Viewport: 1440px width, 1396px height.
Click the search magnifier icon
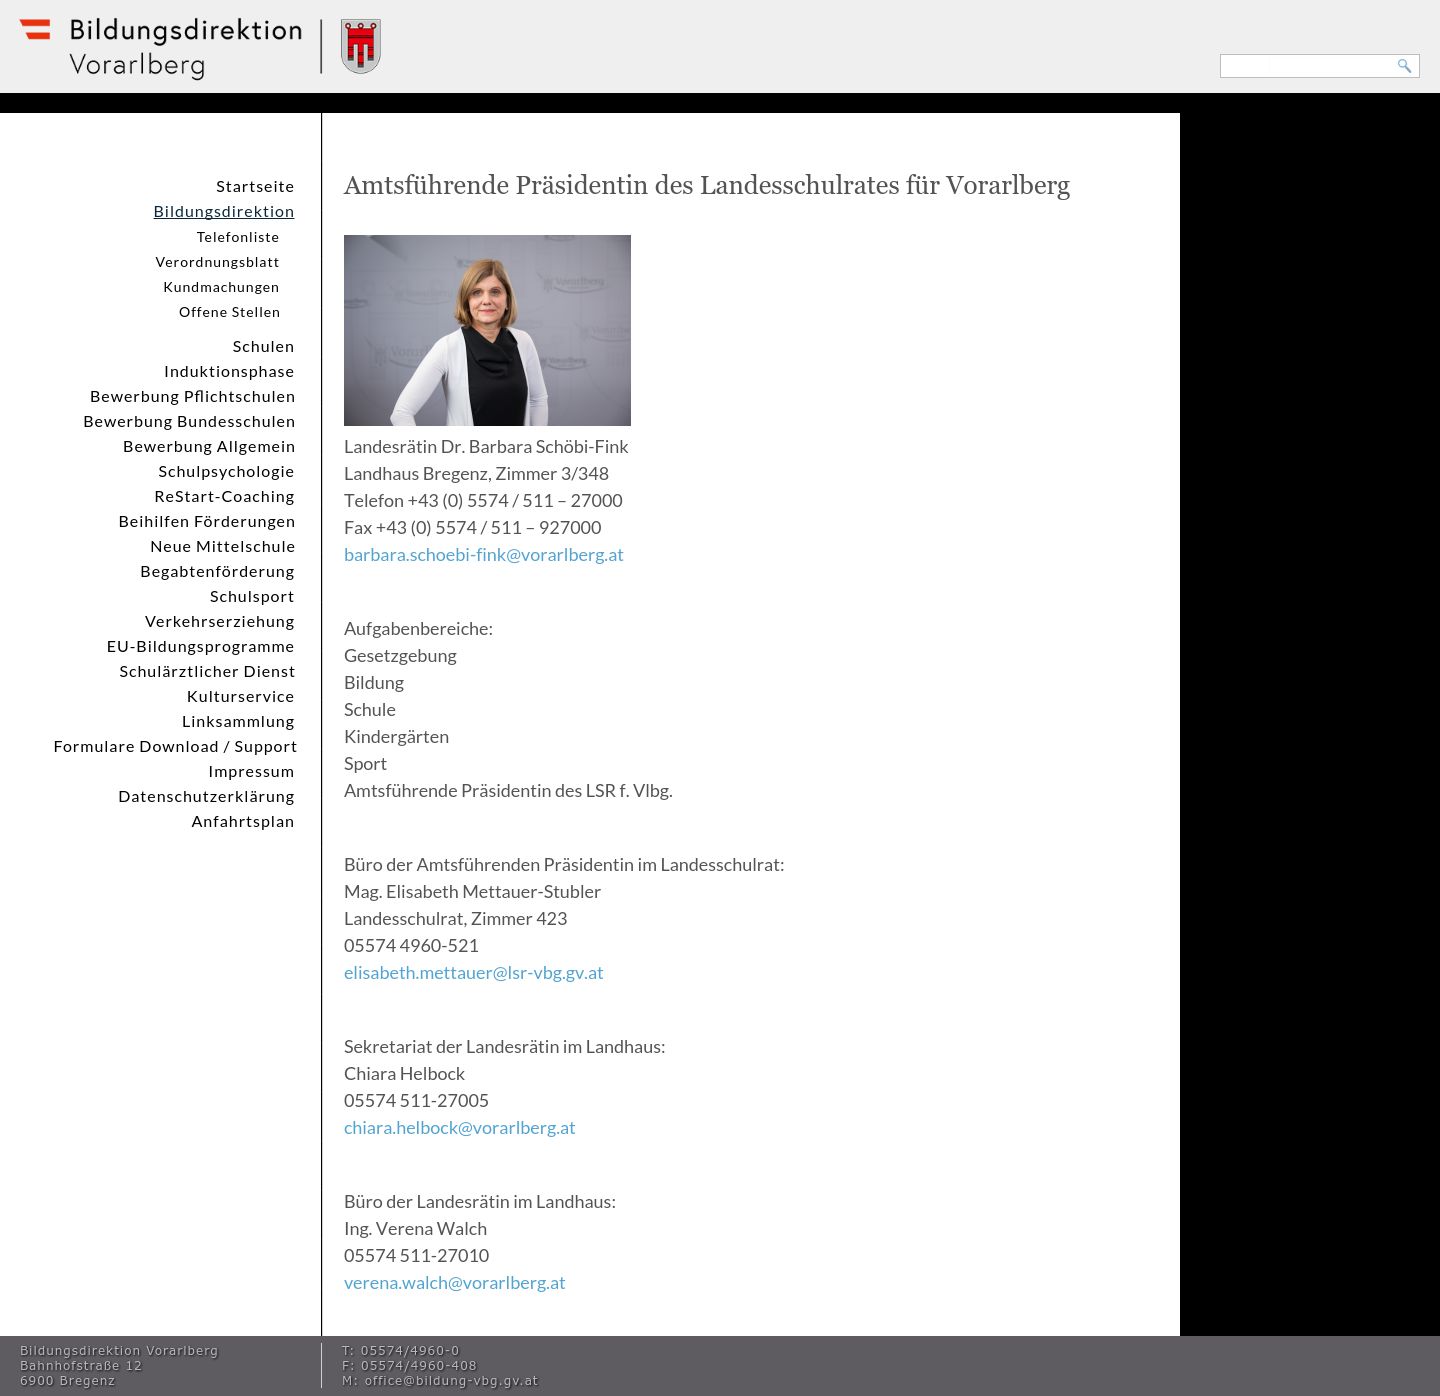(x=1404, y=66)
